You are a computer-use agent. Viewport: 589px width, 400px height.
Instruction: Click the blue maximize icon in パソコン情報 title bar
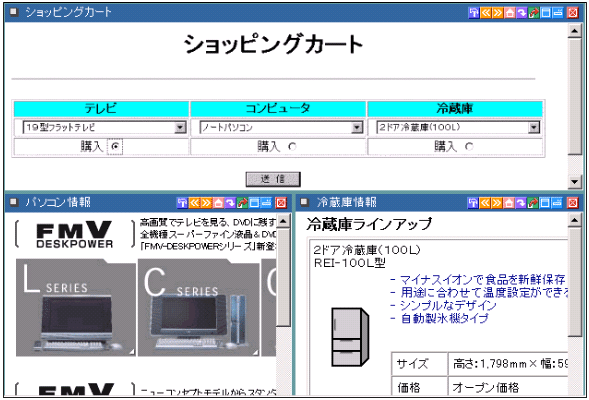pos(254,203)
